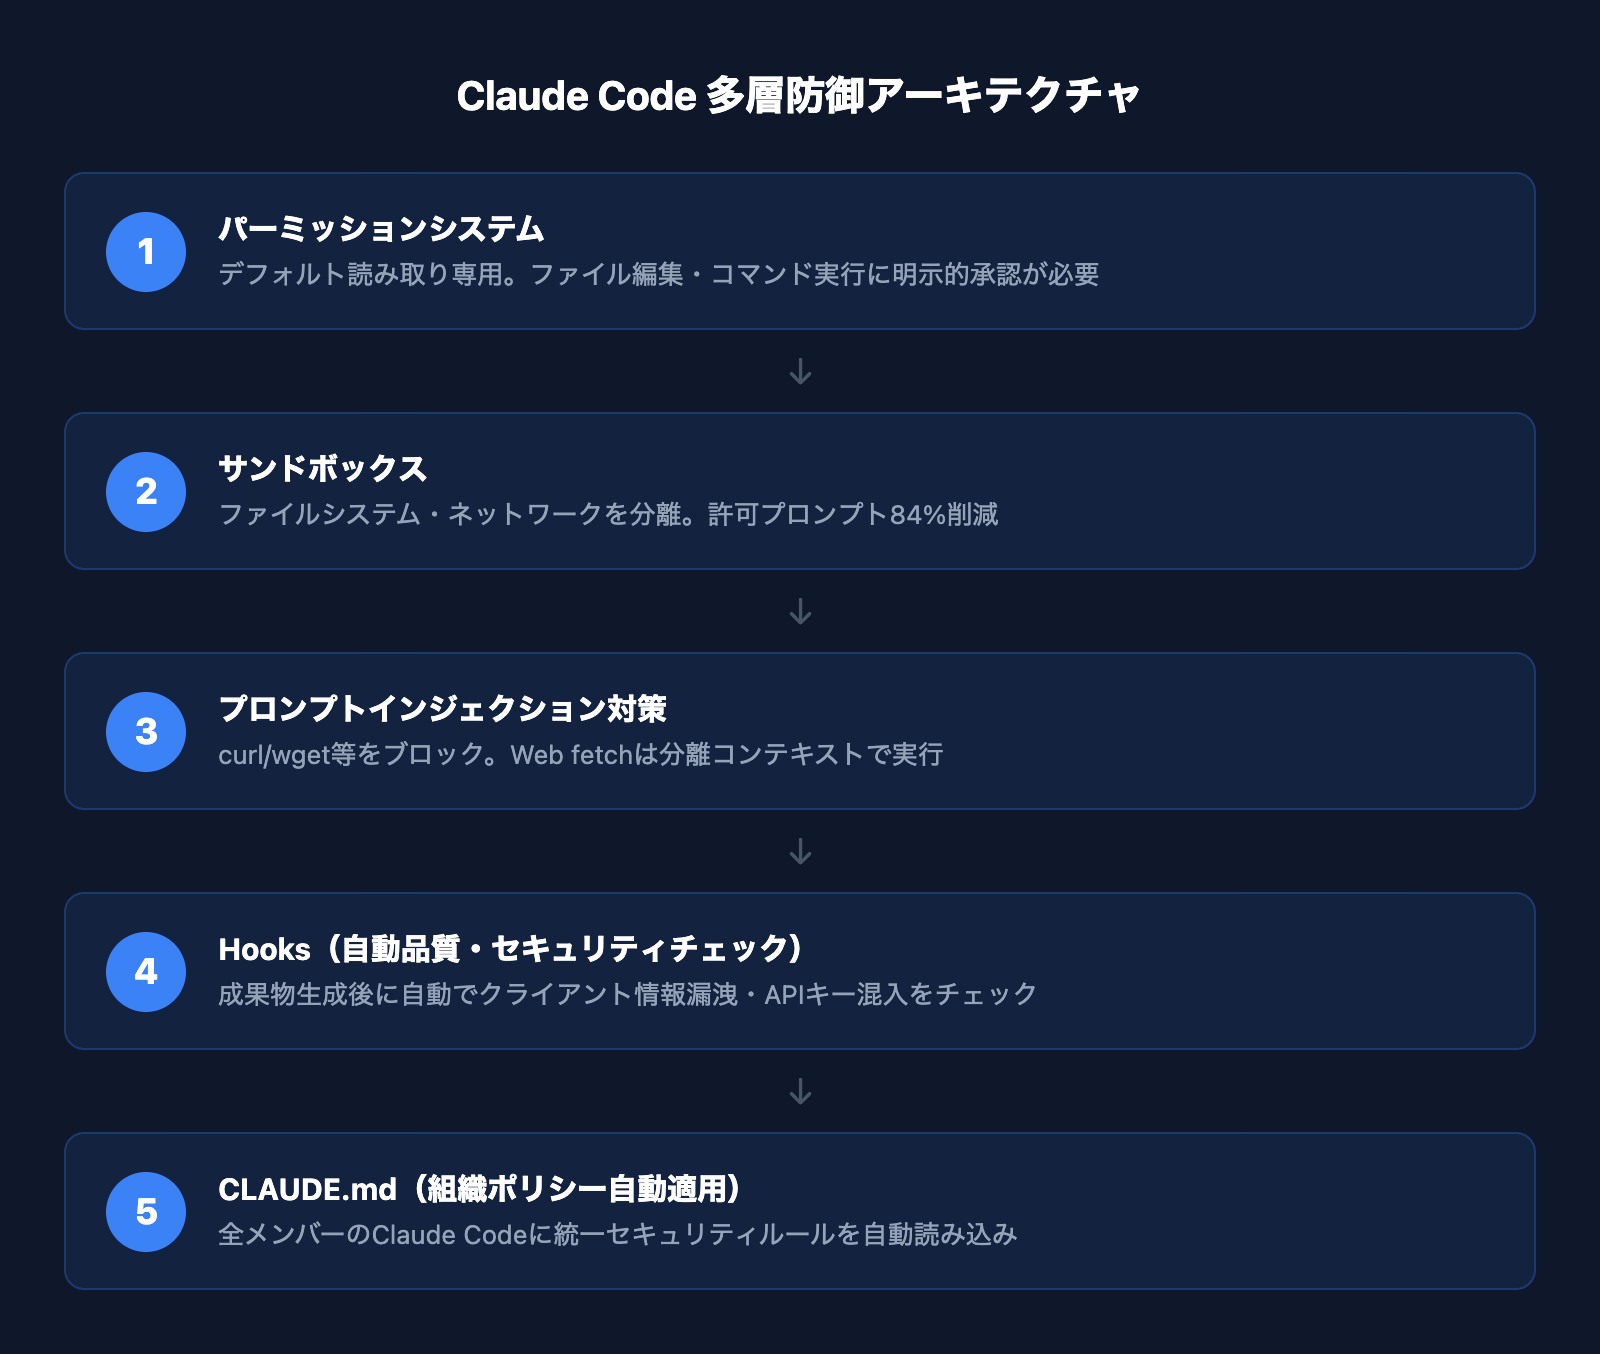Click the down arrow below the パーミッションシステム card
Screen dimensions: 1600x1354
(x=800, y=372)
